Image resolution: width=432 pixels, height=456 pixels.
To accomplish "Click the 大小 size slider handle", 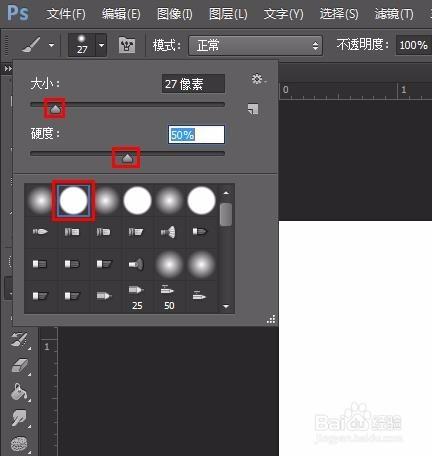I will click(55, 109).
